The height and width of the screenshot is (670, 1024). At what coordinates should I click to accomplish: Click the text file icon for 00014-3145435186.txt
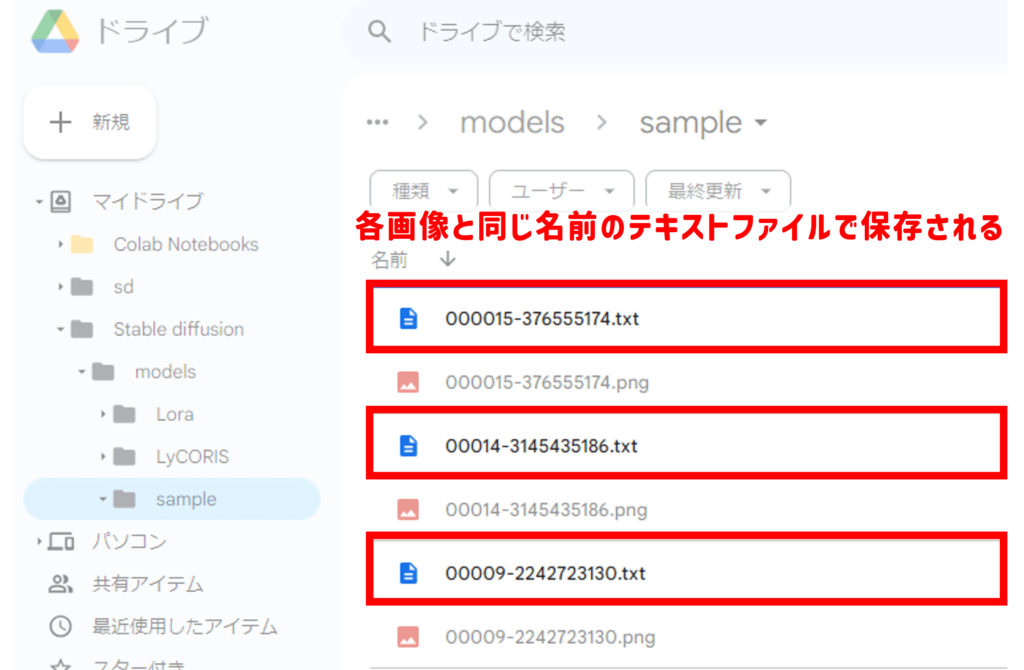[408, 446]
